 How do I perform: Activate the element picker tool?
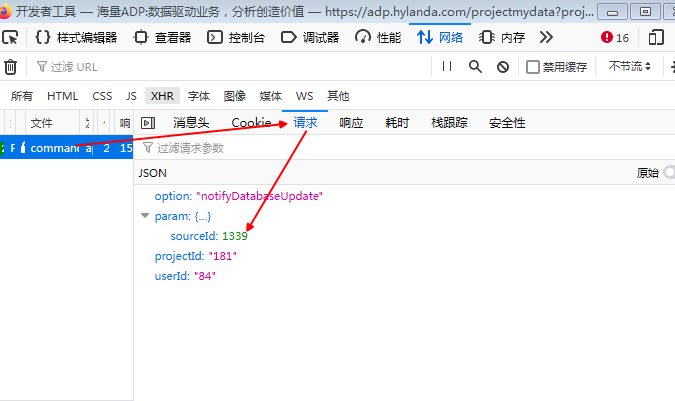10,38
